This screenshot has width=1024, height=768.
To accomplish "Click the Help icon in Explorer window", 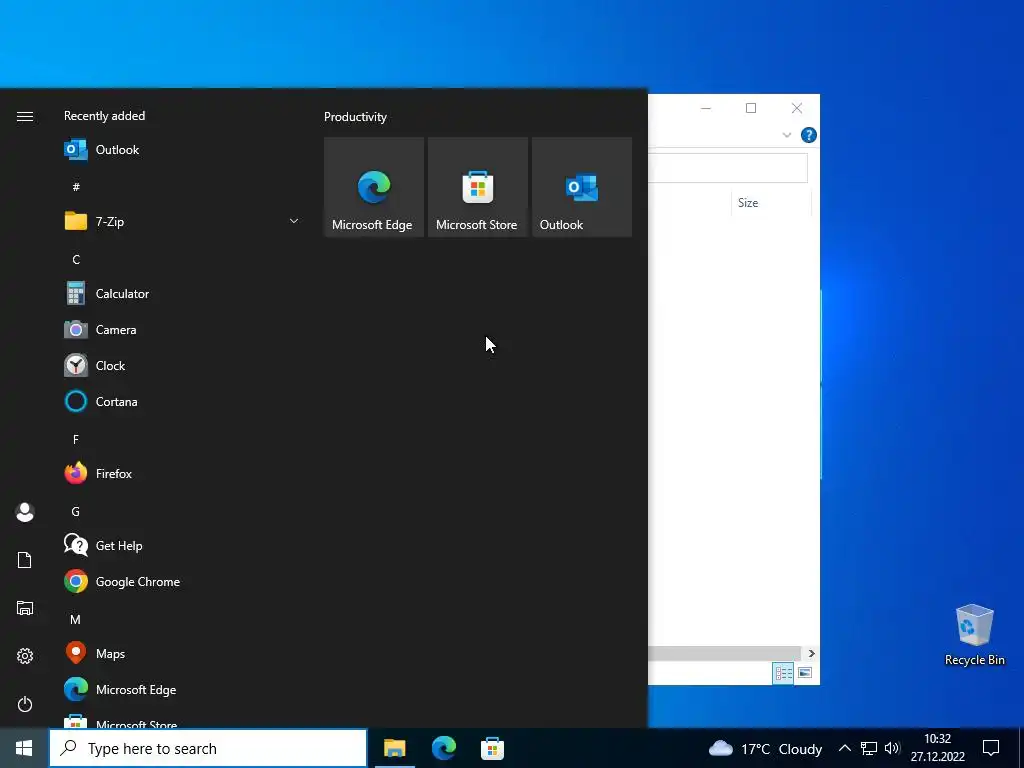I will point(808,135).
